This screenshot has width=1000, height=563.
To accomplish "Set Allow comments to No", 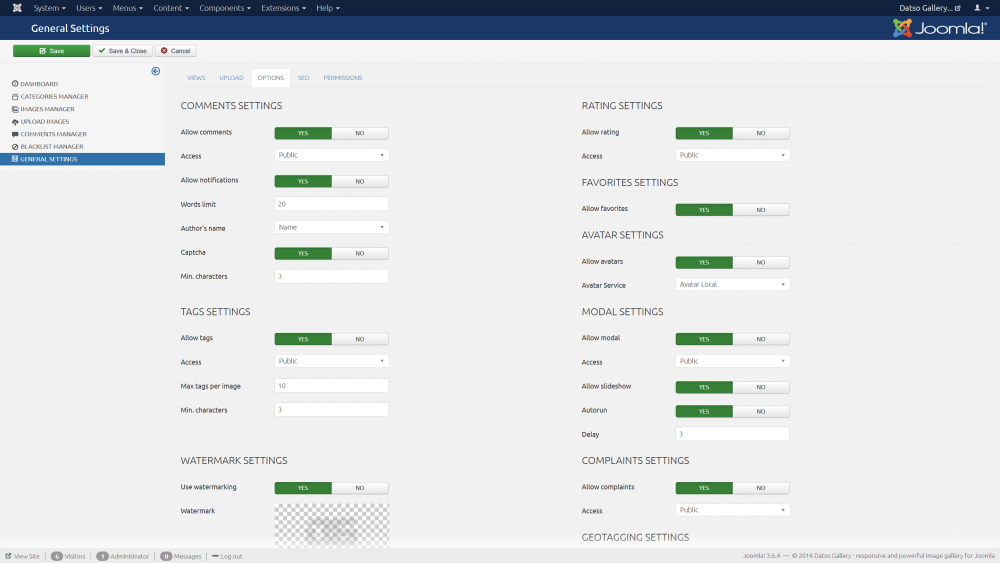I will pyautogui.click(x=360, y=133).
